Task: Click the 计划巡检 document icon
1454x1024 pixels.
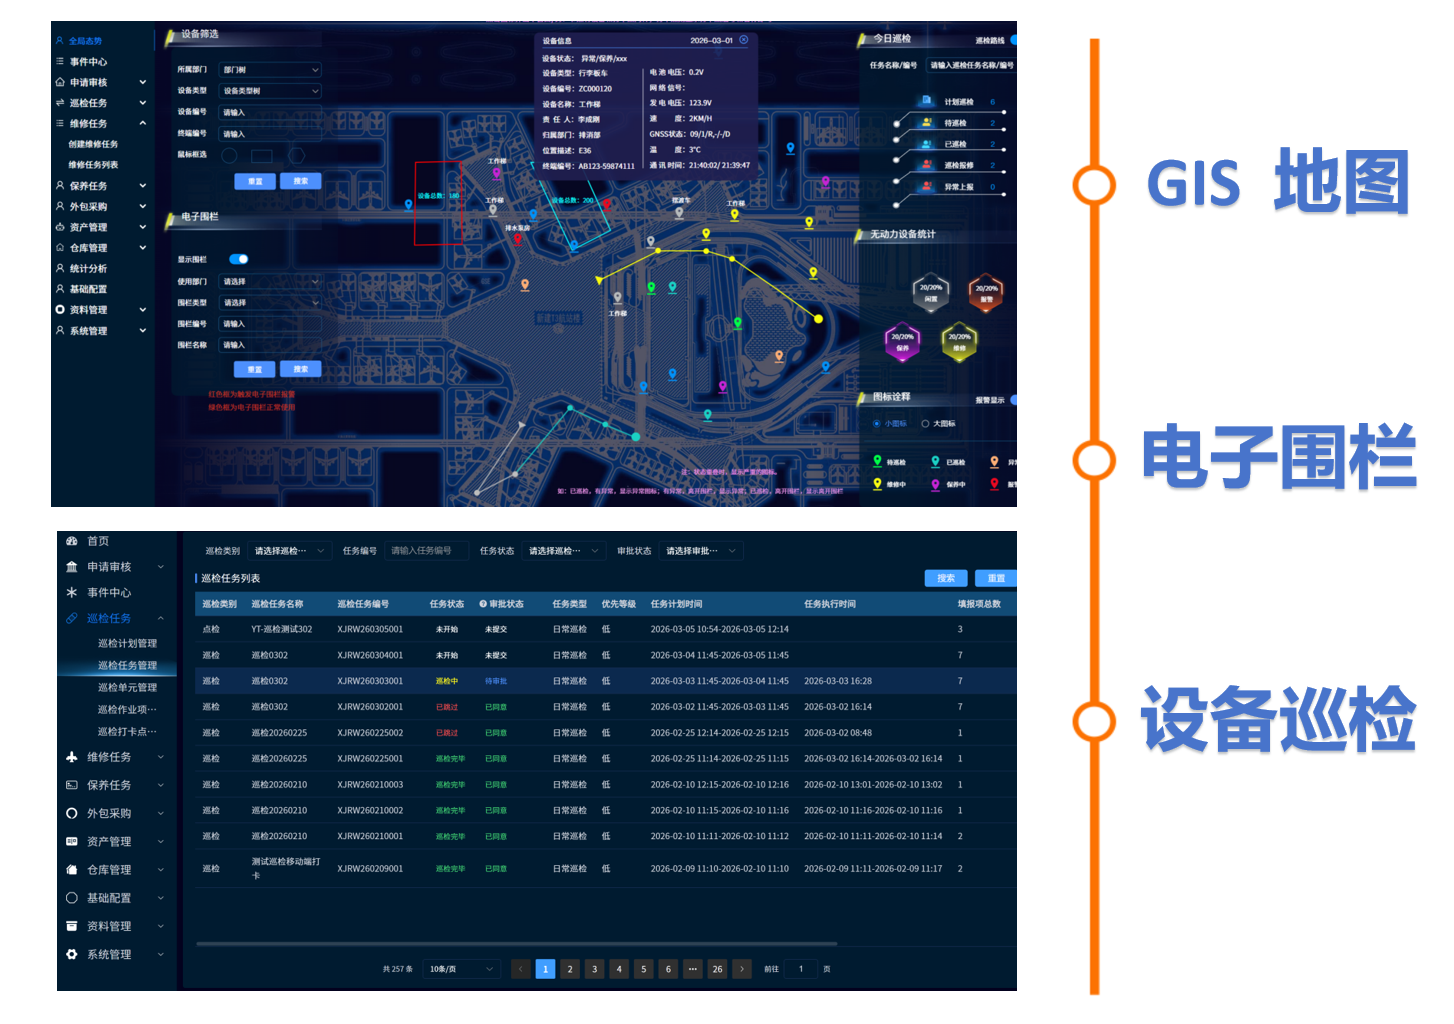Action: 926,101
